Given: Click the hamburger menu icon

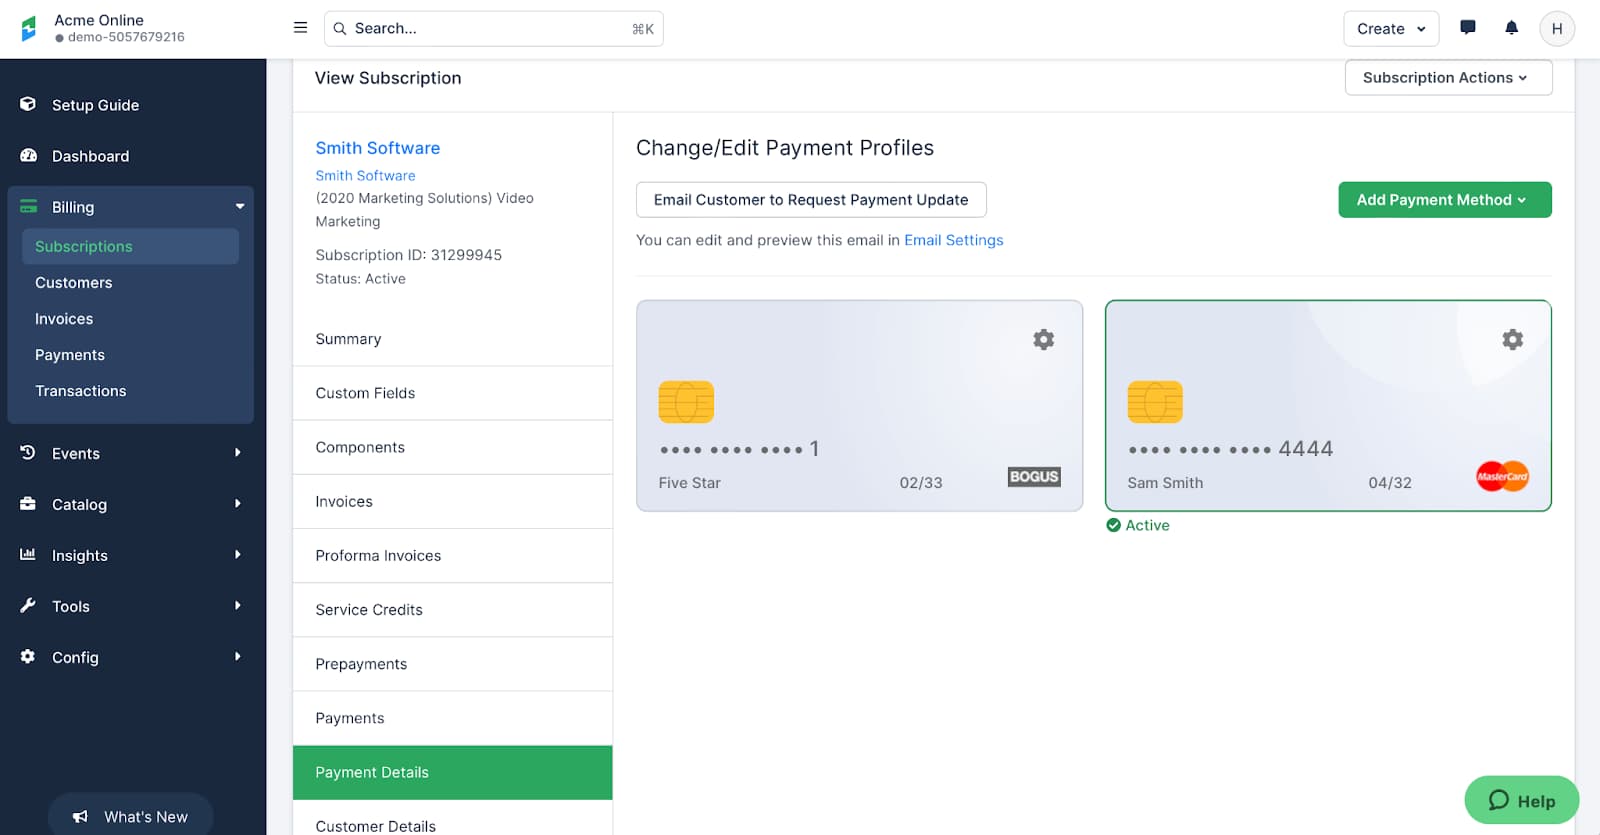Looking at the screenshot, I should click(300, 28).
